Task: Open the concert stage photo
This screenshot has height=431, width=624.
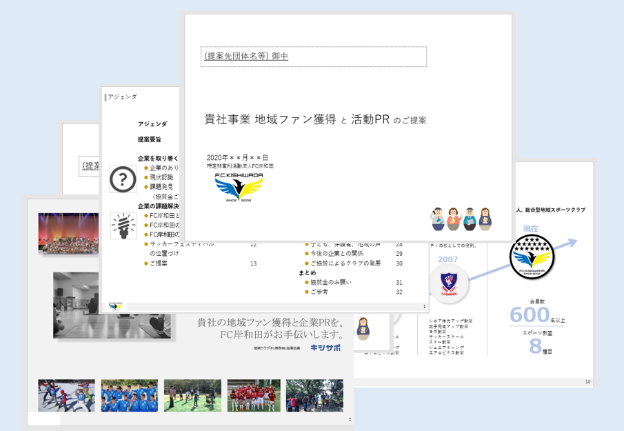Action: point(68,234)
